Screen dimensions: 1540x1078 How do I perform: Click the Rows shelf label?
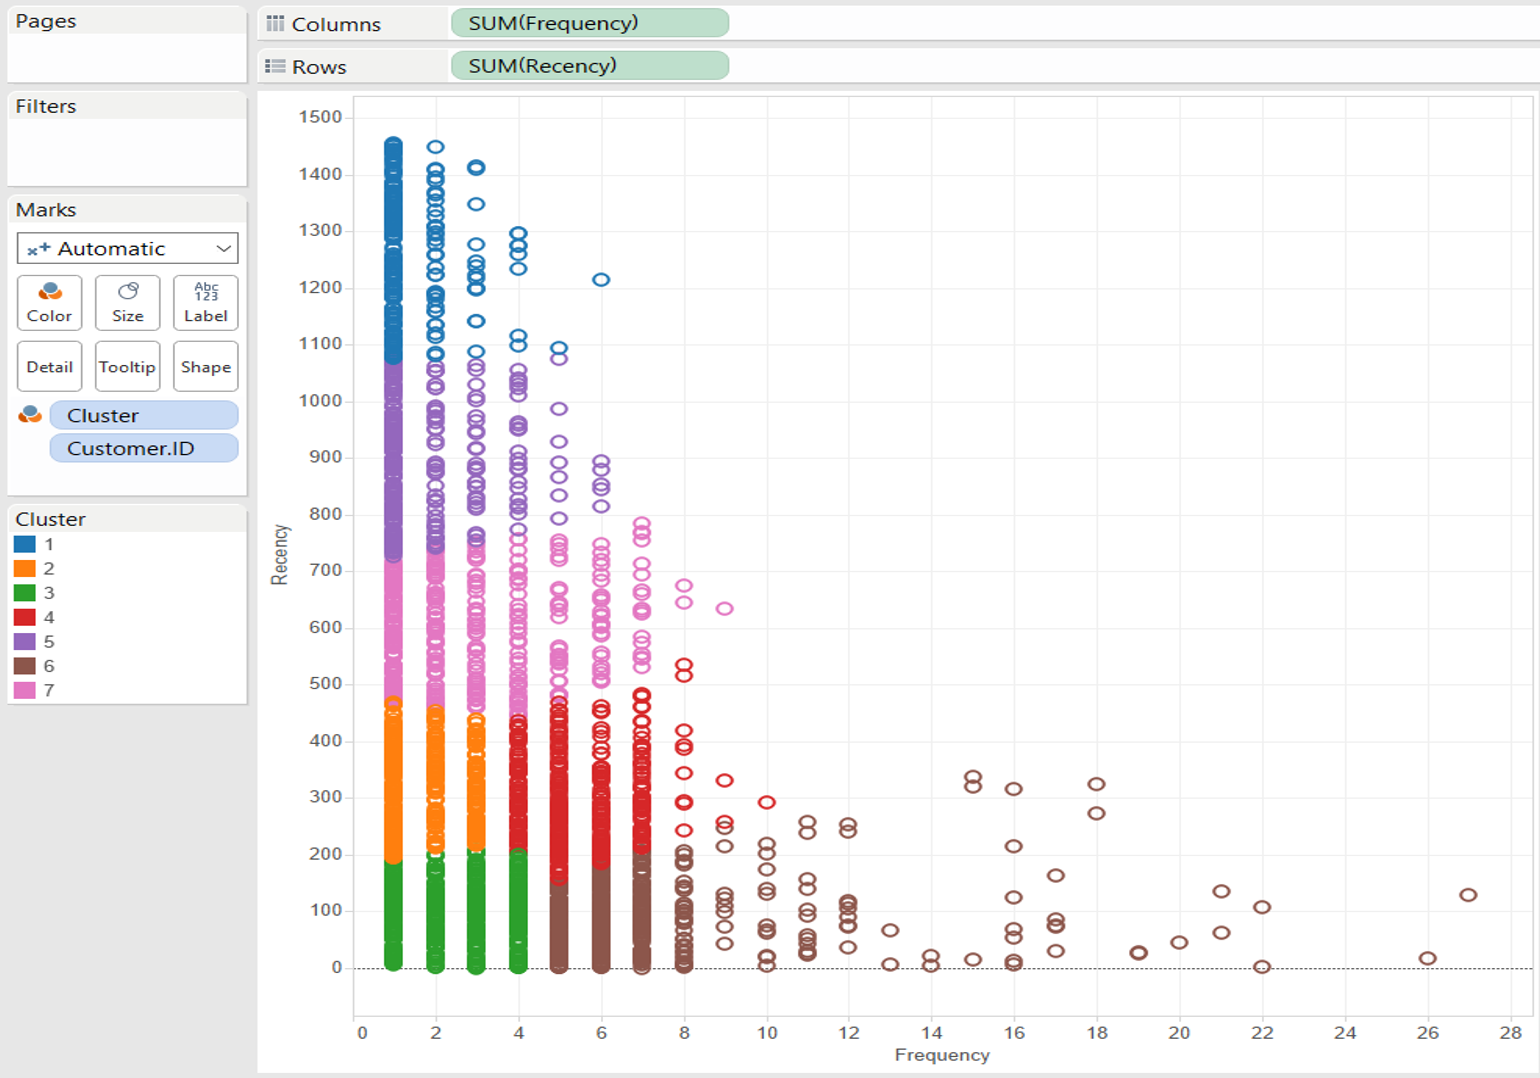[x=319, y=67]
